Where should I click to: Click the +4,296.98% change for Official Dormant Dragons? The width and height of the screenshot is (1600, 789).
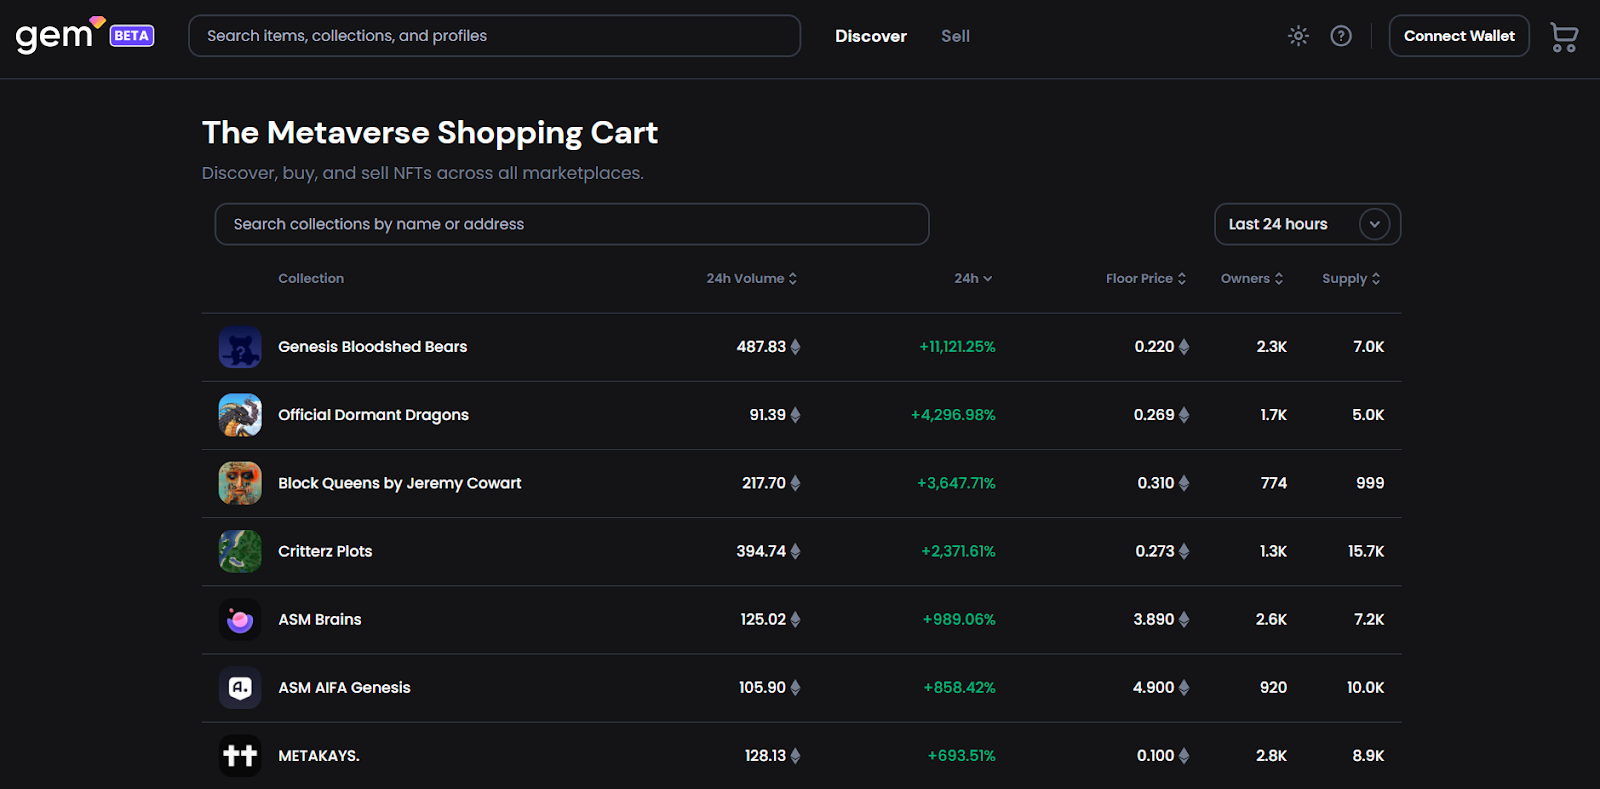(953, 415)
